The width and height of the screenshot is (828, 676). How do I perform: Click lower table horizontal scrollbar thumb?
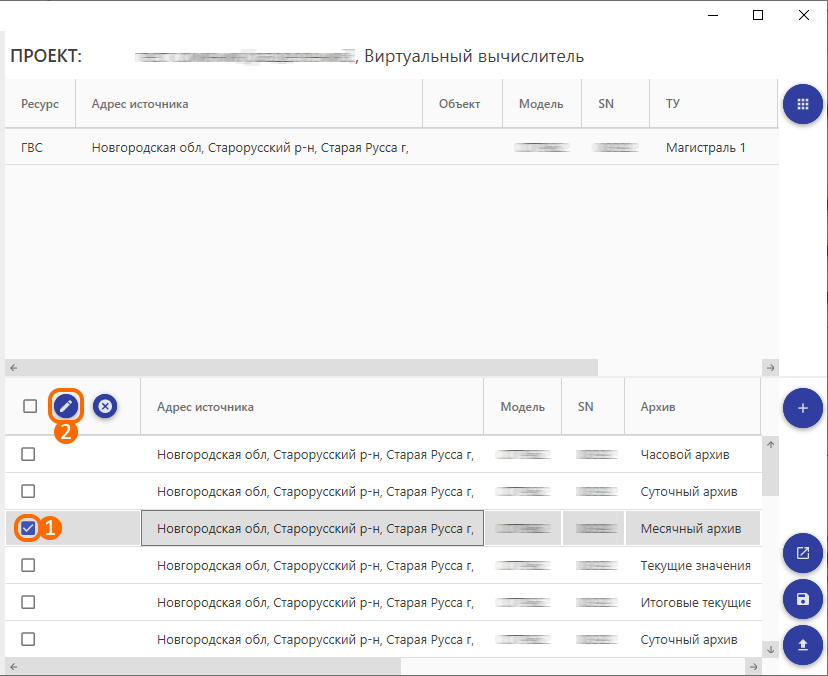(211, 666)
